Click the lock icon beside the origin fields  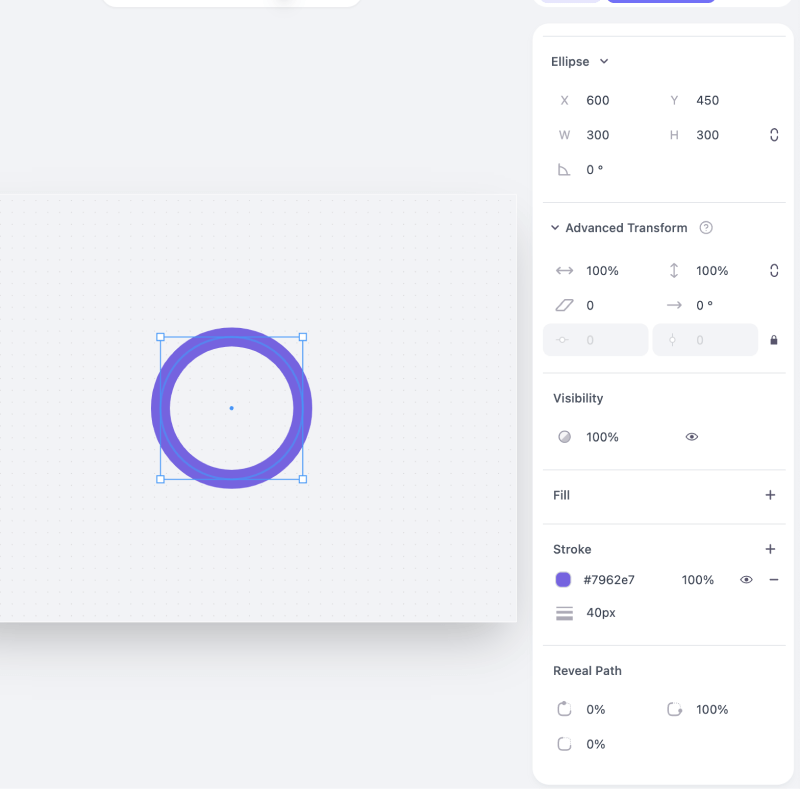coord(774,340)
